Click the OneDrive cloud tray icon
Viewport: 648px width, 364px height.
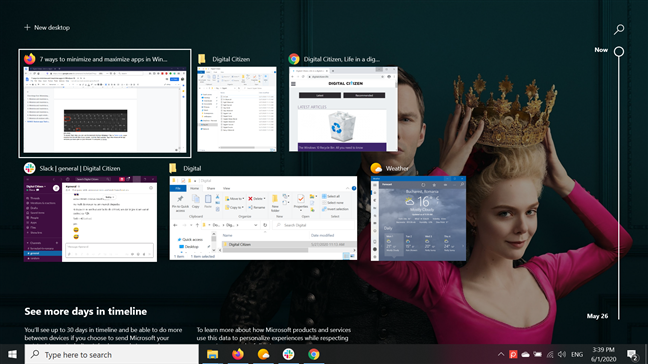(x=525, y=354)
